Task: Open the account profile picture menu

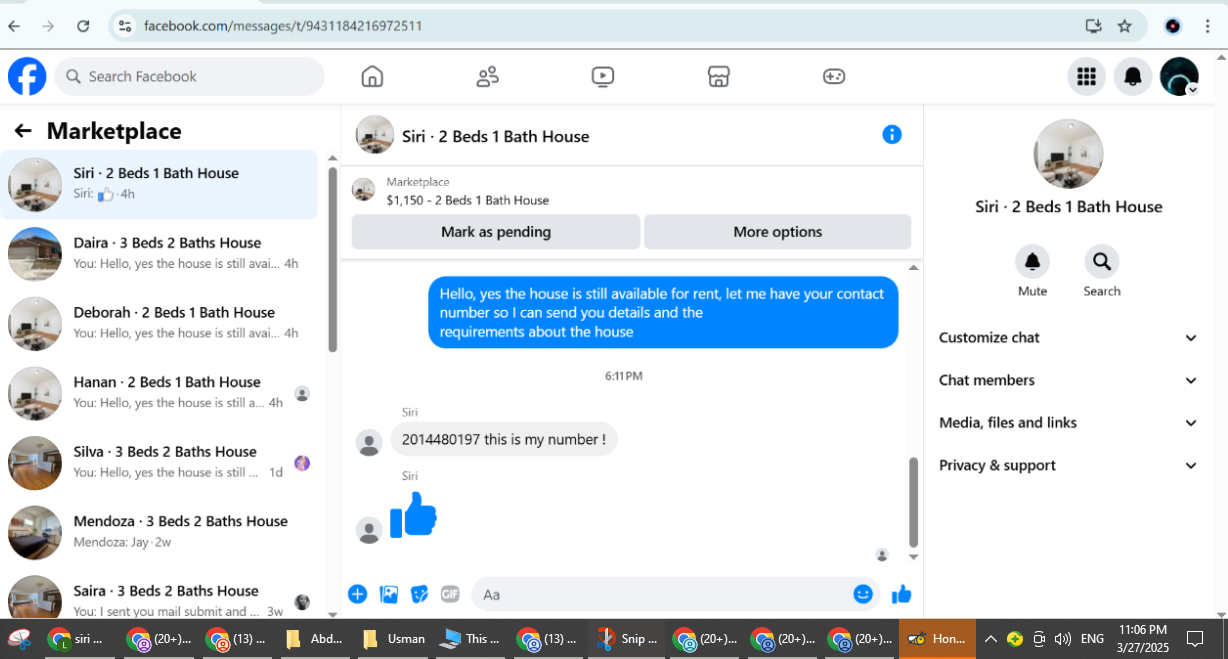Action: [1179, 76]
